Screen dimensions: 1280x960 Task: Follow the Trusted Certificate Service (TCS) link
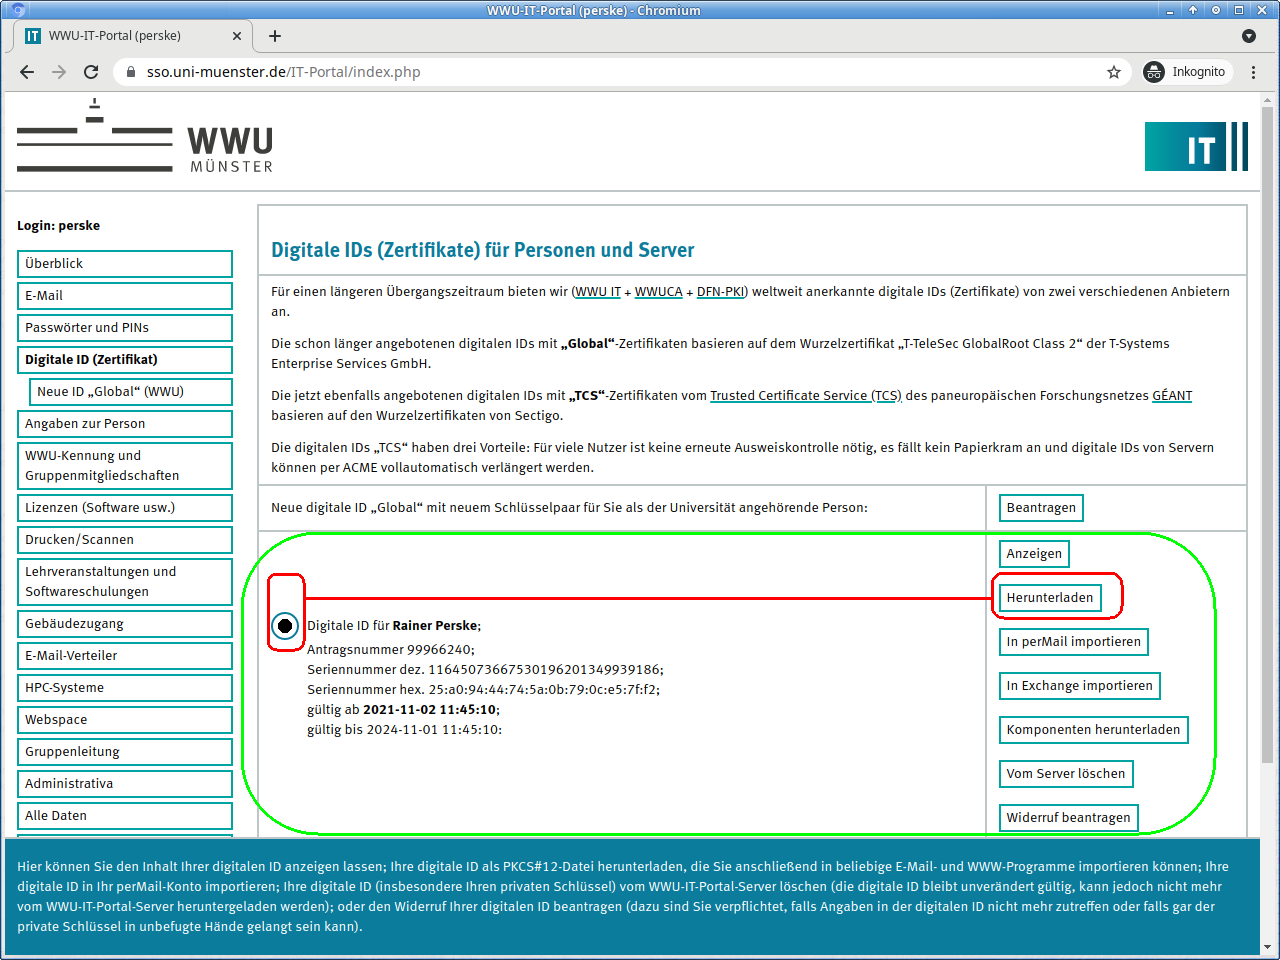tap(805, 396)
